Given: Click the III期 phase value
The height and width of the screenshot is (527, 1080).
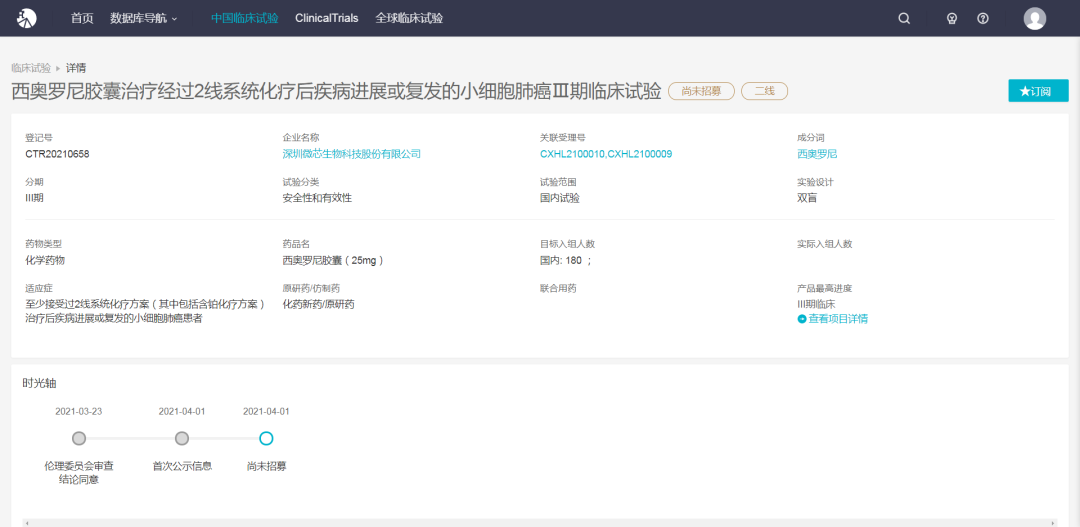Looking at the screenshot, I should [x=34, y=198].
